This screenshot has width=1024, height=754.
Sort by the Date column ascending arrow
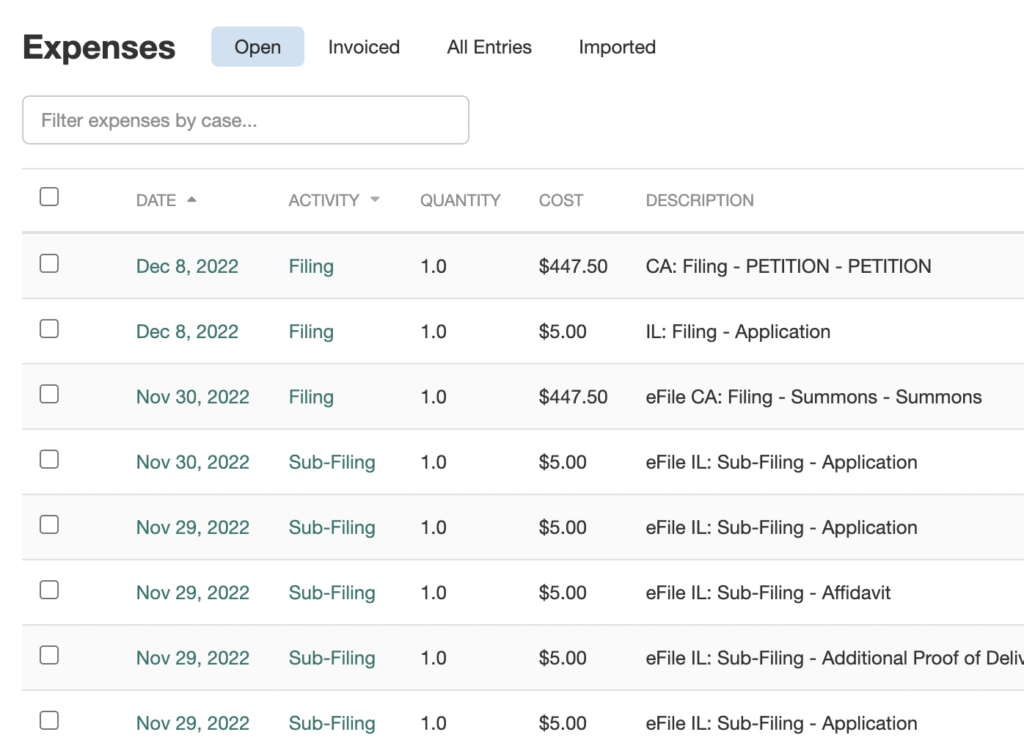pyautogui.click(x=191, y=200)
